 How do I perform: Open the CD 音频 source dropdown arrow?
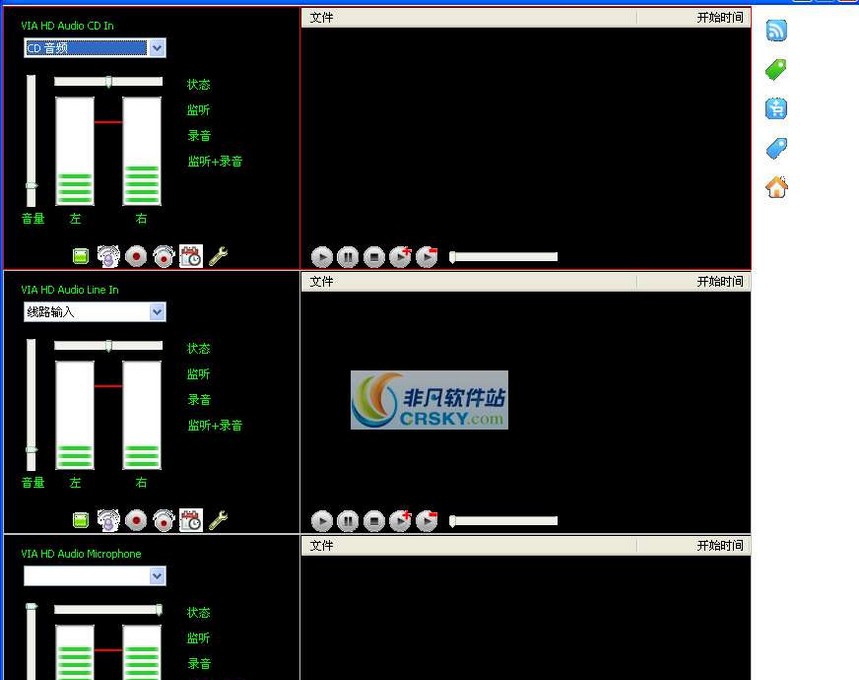point(157,48)
